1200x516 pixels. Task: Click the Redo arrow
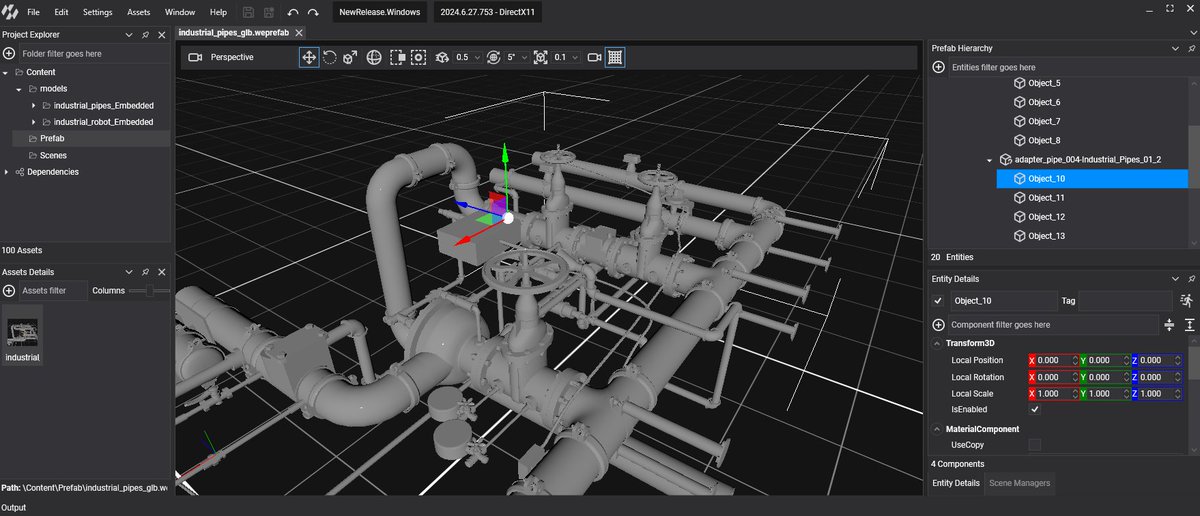point(313,12)
